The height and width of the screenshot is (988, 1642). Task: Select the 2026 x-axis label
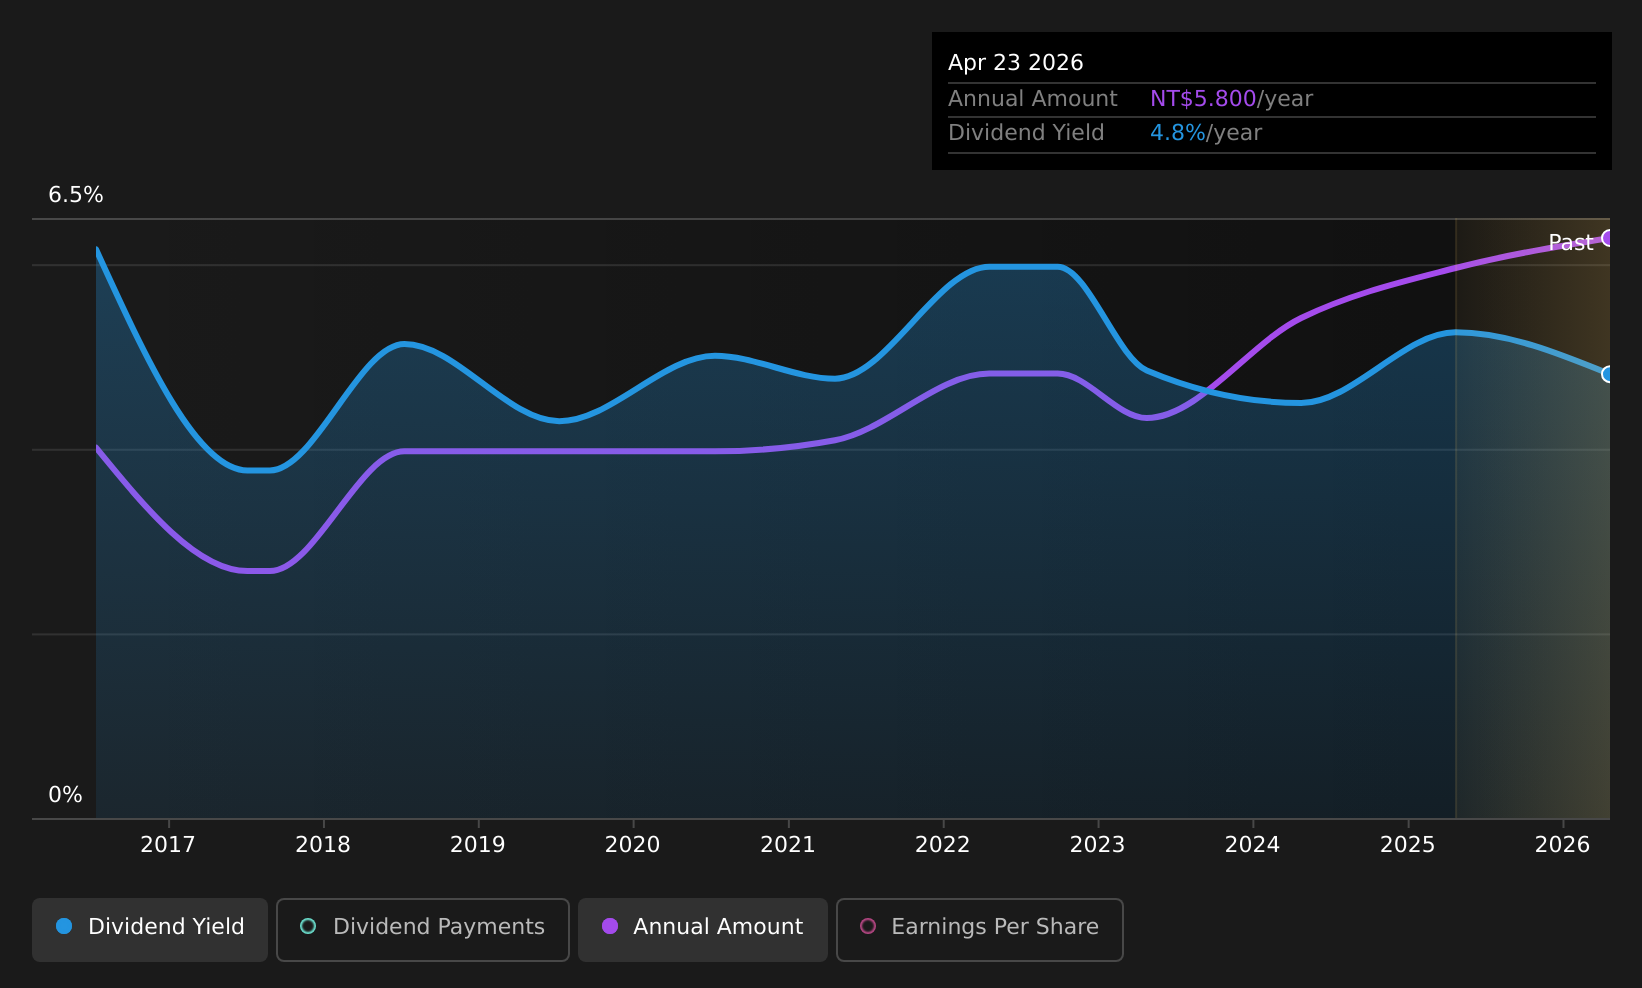(1563, 845)
